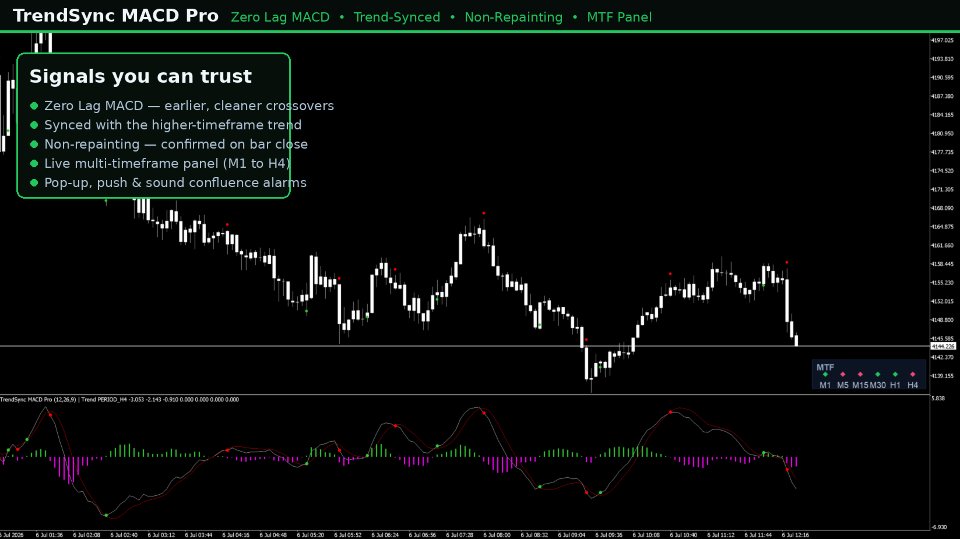Click the 4197.025 price axis label

[942, 40]
